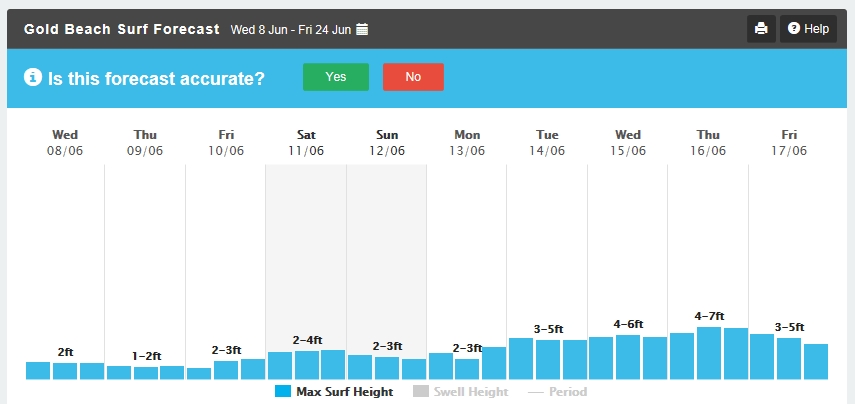This screenshot has width=855, height=404.
Task: Select the Fri 17/06 day header
Action: tap(789, 142)
